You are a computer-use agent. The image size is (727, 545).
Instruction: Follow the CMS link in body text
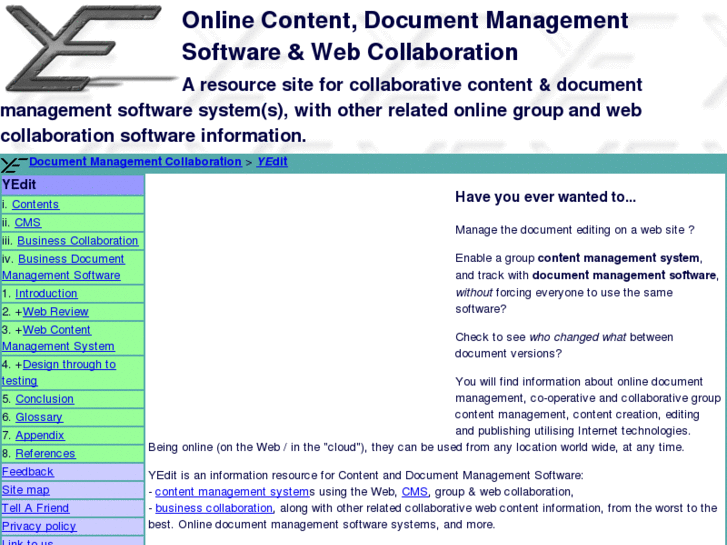tap(415, 492)
